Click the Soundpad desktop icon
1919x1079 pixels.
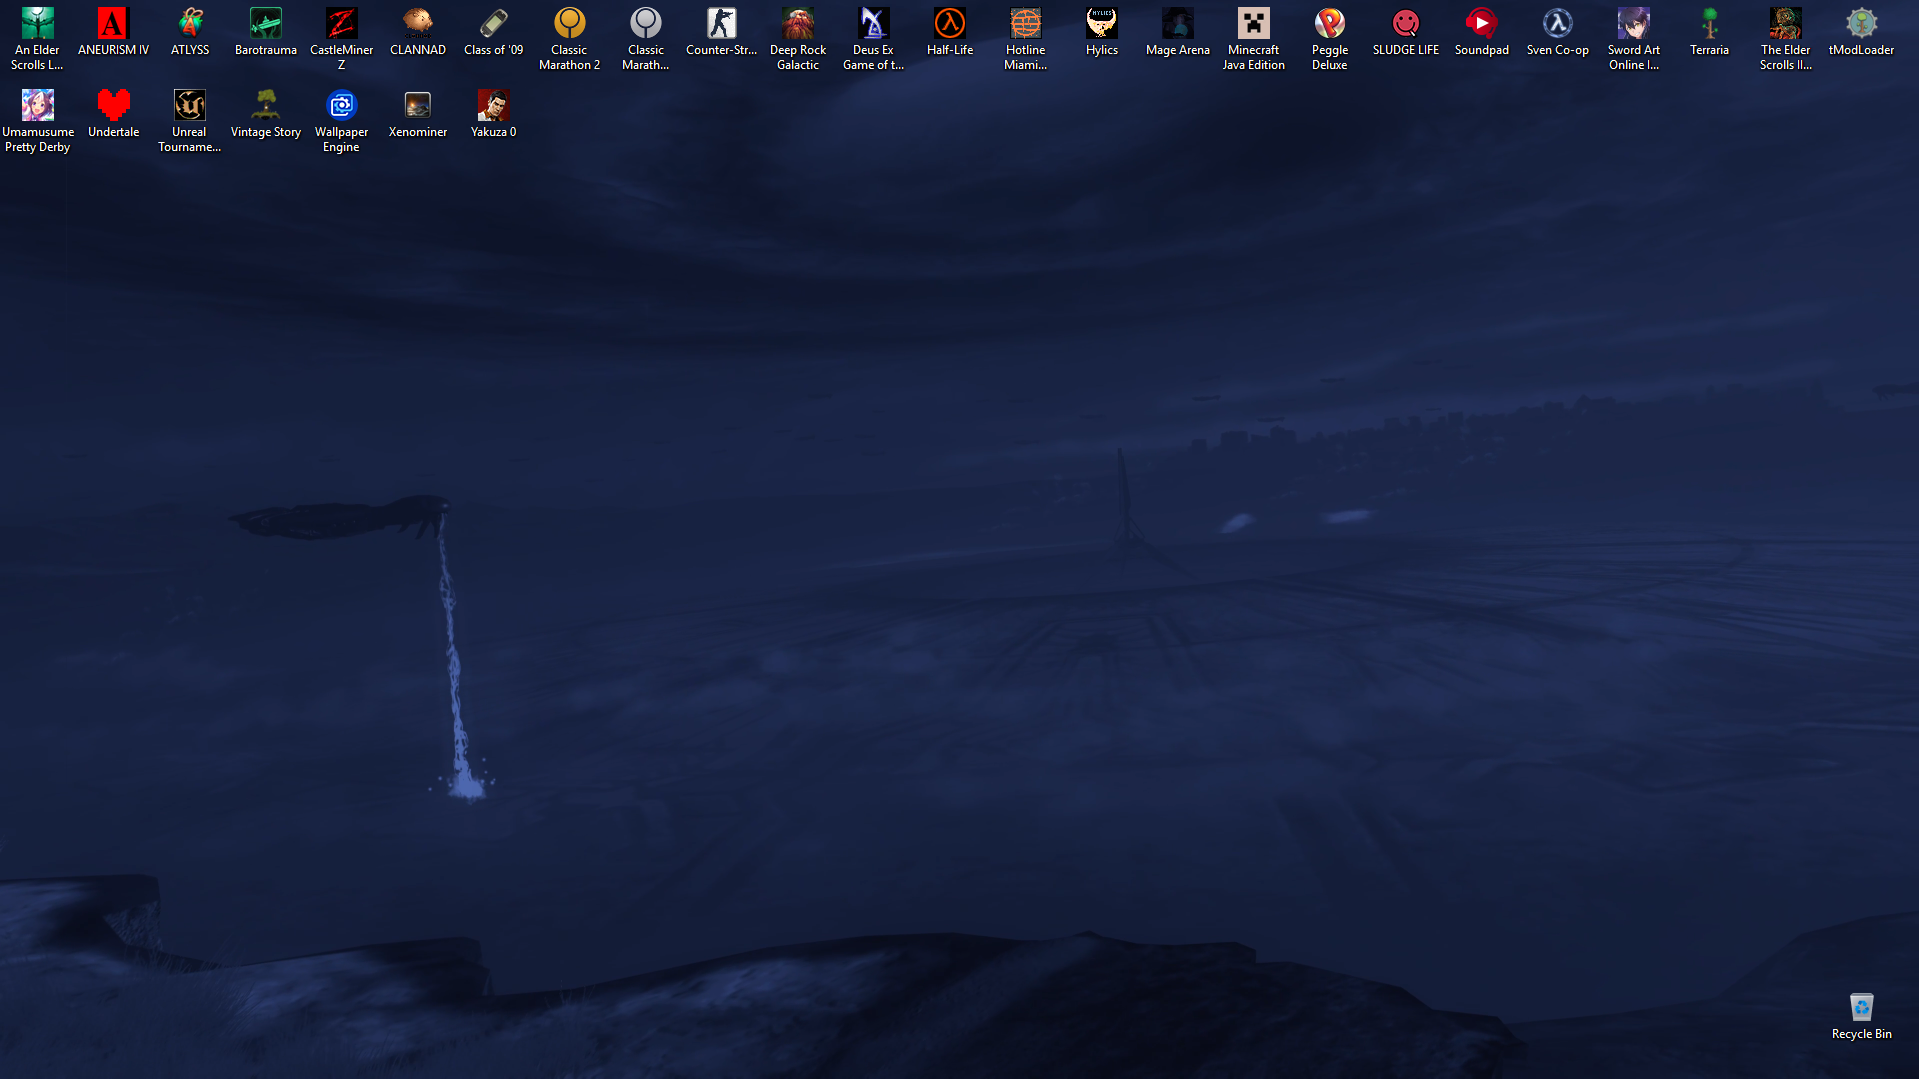pyautogui.click(x=1482, y=32)
